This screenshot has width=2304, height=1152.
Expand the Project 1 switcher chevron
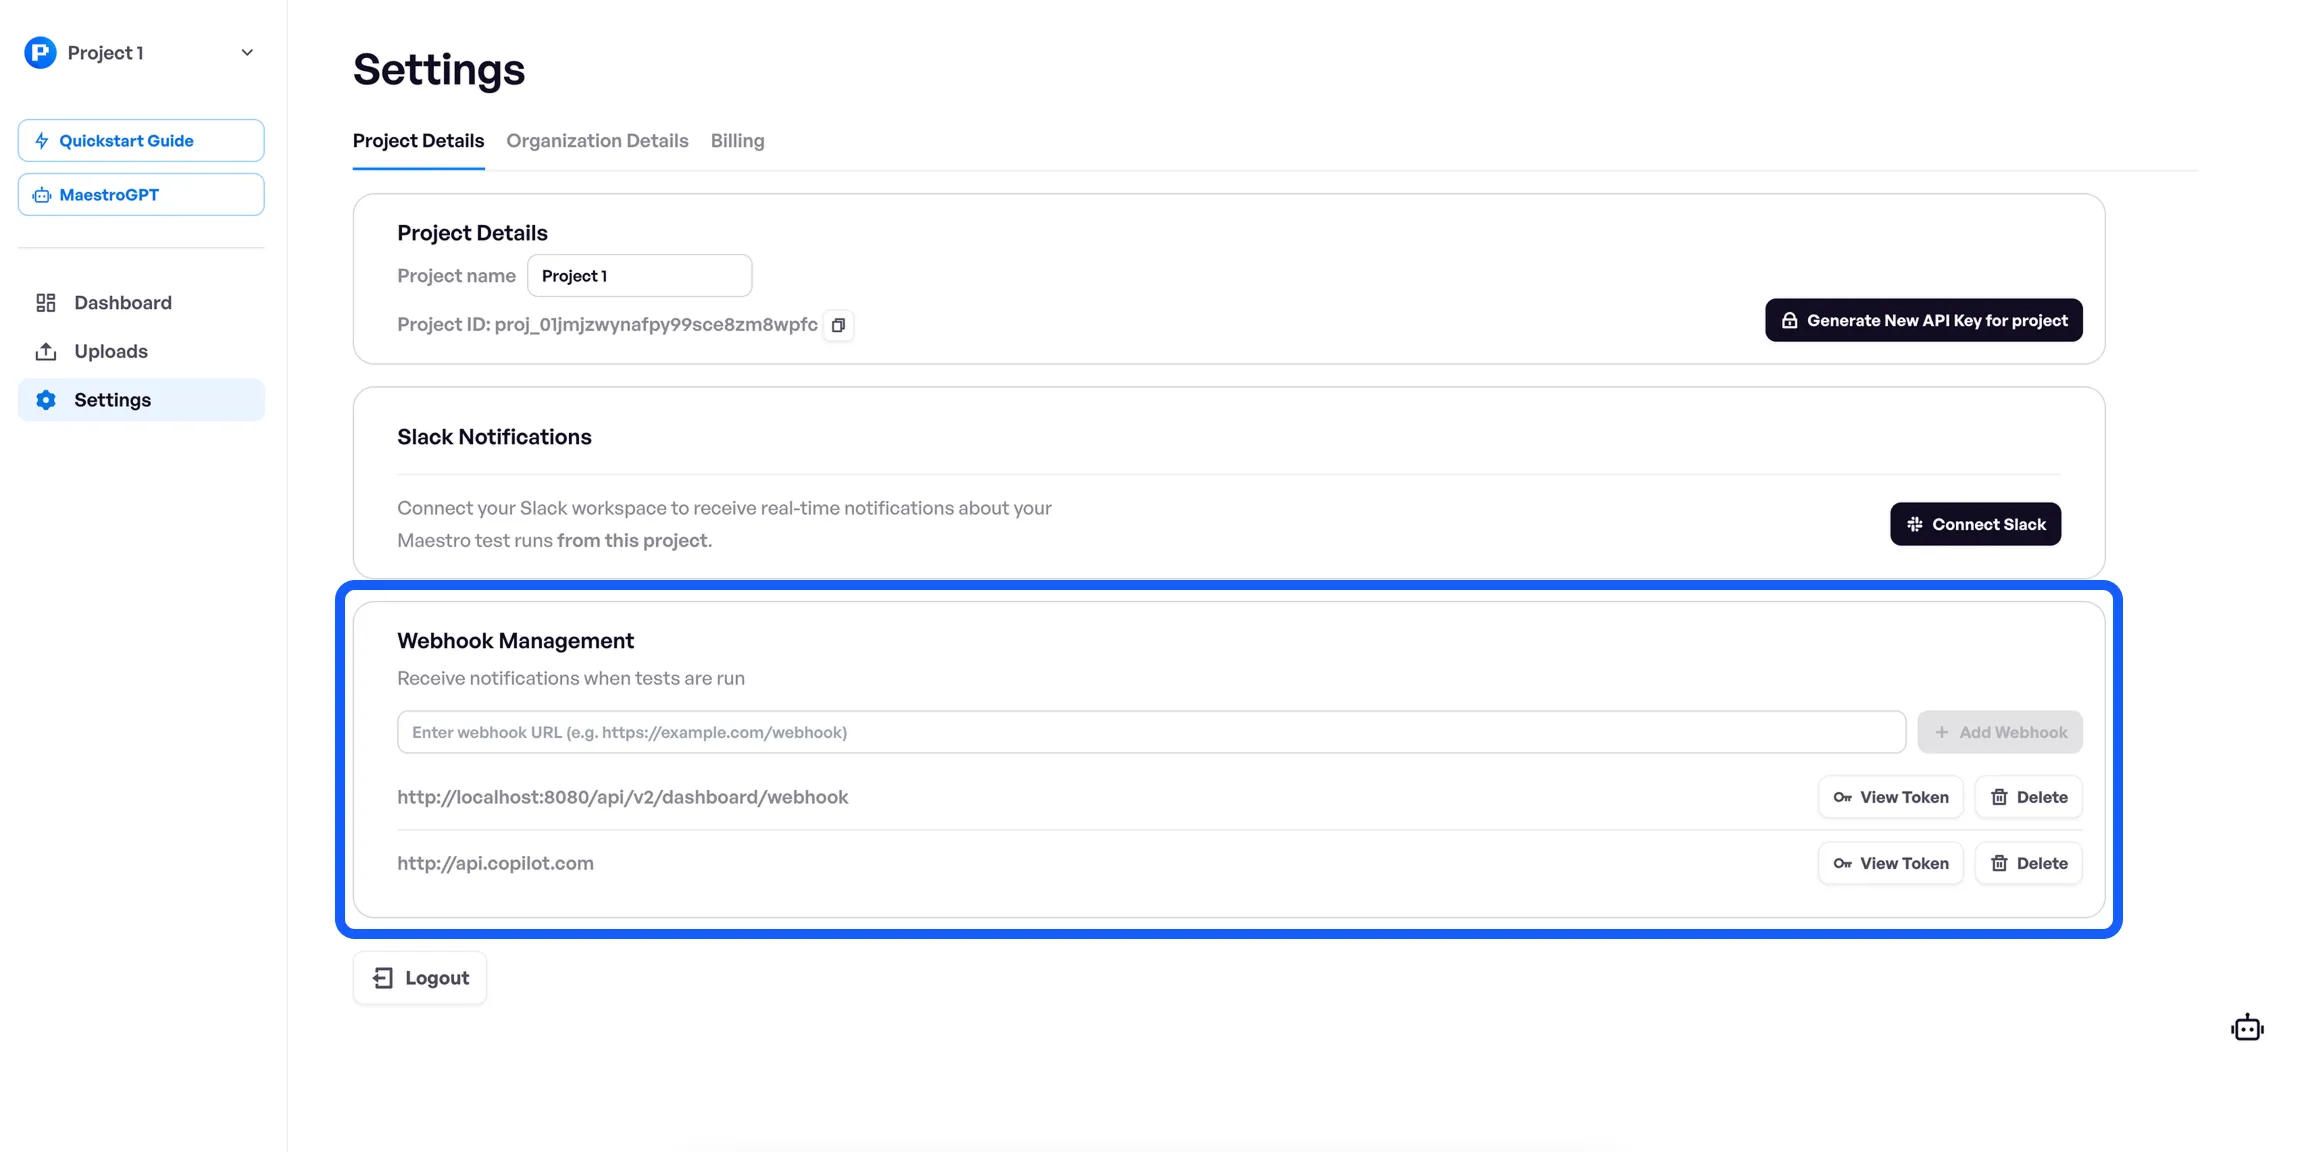pyautogui.click(x=247, y=52)
